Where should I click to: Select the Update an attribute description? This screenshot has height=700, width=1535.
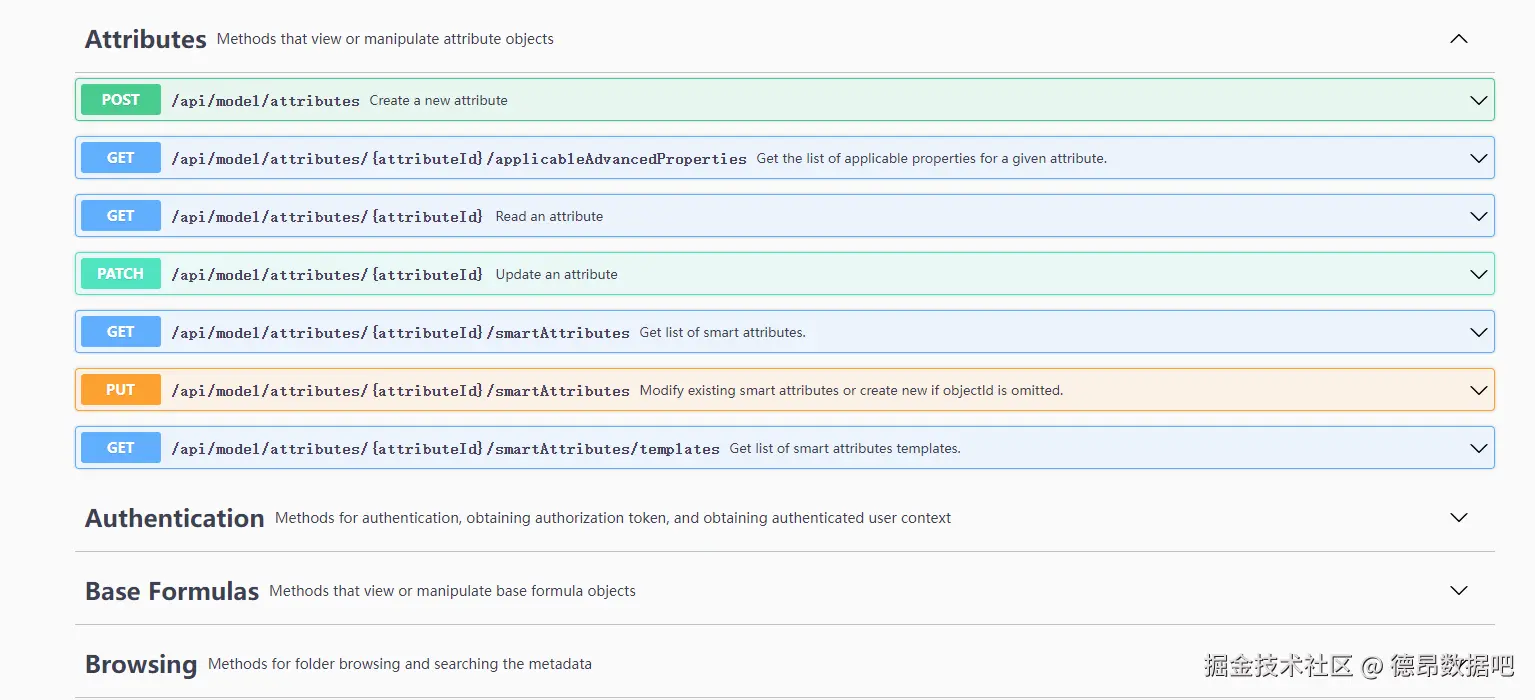(556, 274)
